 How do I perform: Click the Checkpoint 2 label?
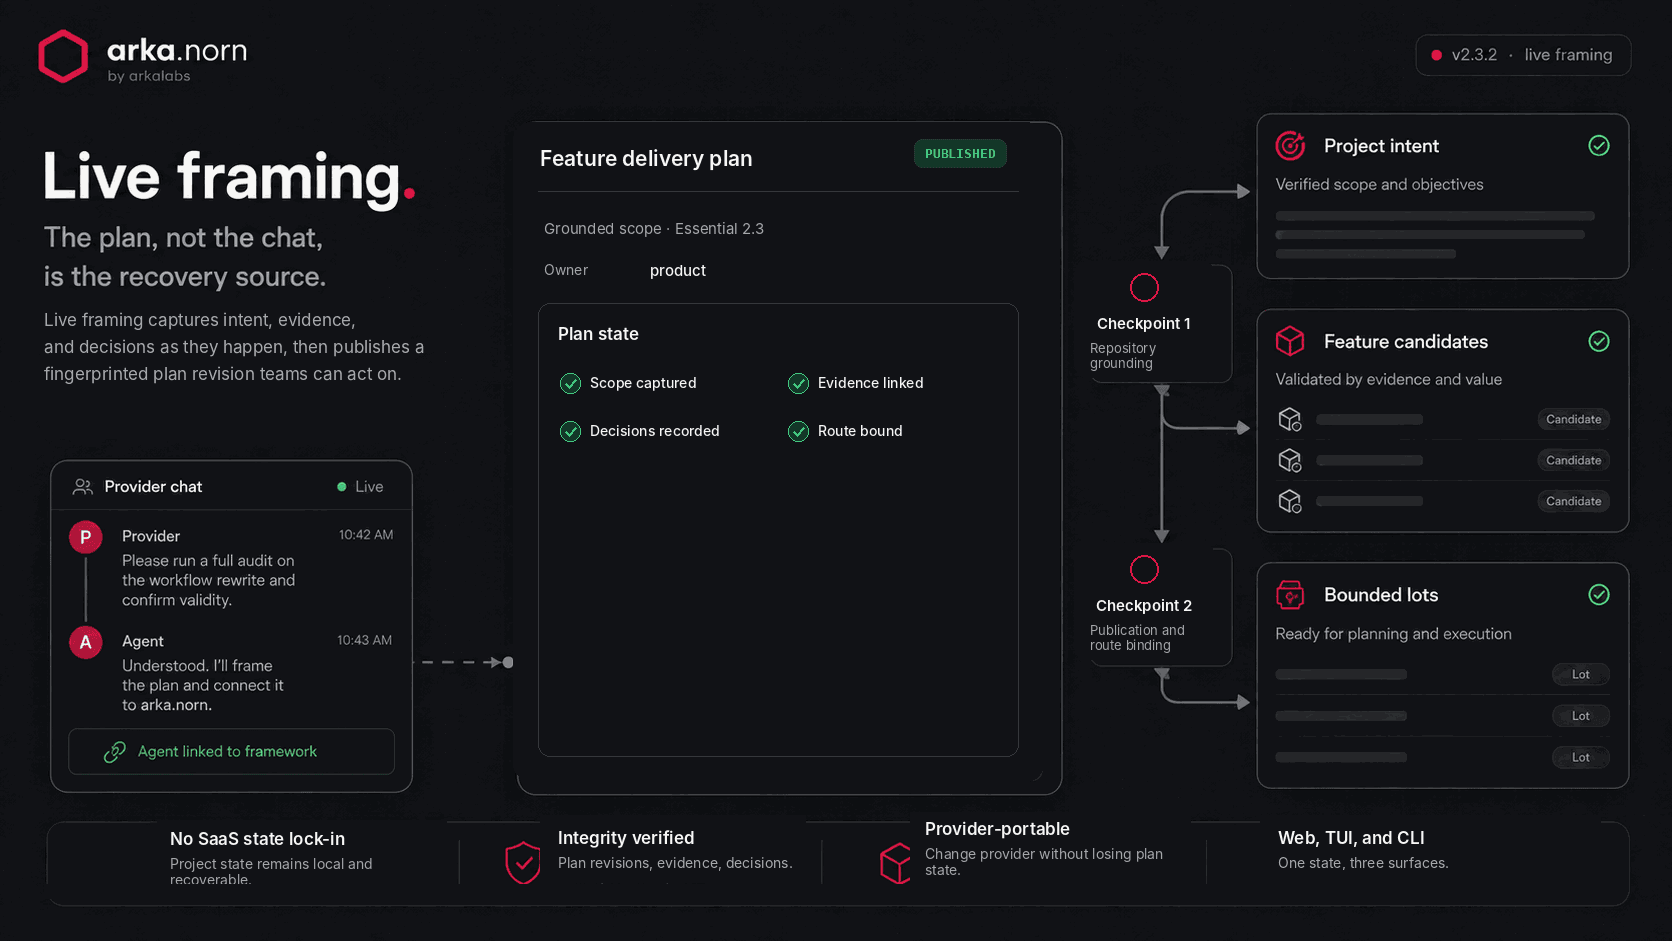coord(1144,606)
